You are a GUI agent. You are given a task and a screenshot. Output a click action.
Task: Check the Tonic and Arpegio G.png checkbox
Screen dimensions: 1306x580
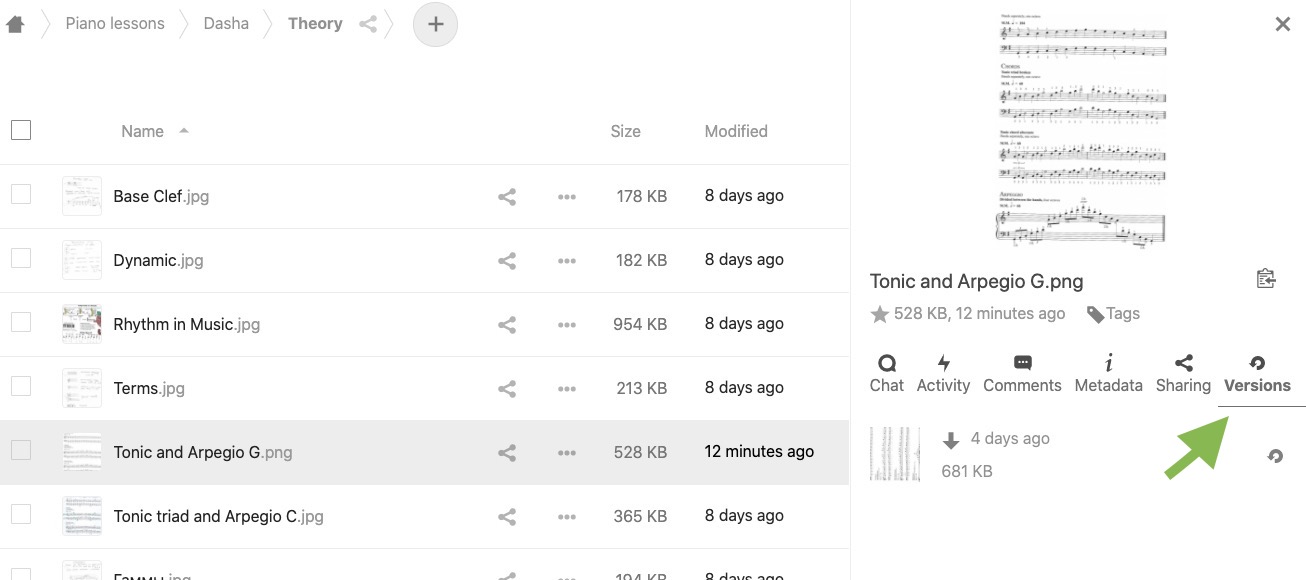point(21,450)
